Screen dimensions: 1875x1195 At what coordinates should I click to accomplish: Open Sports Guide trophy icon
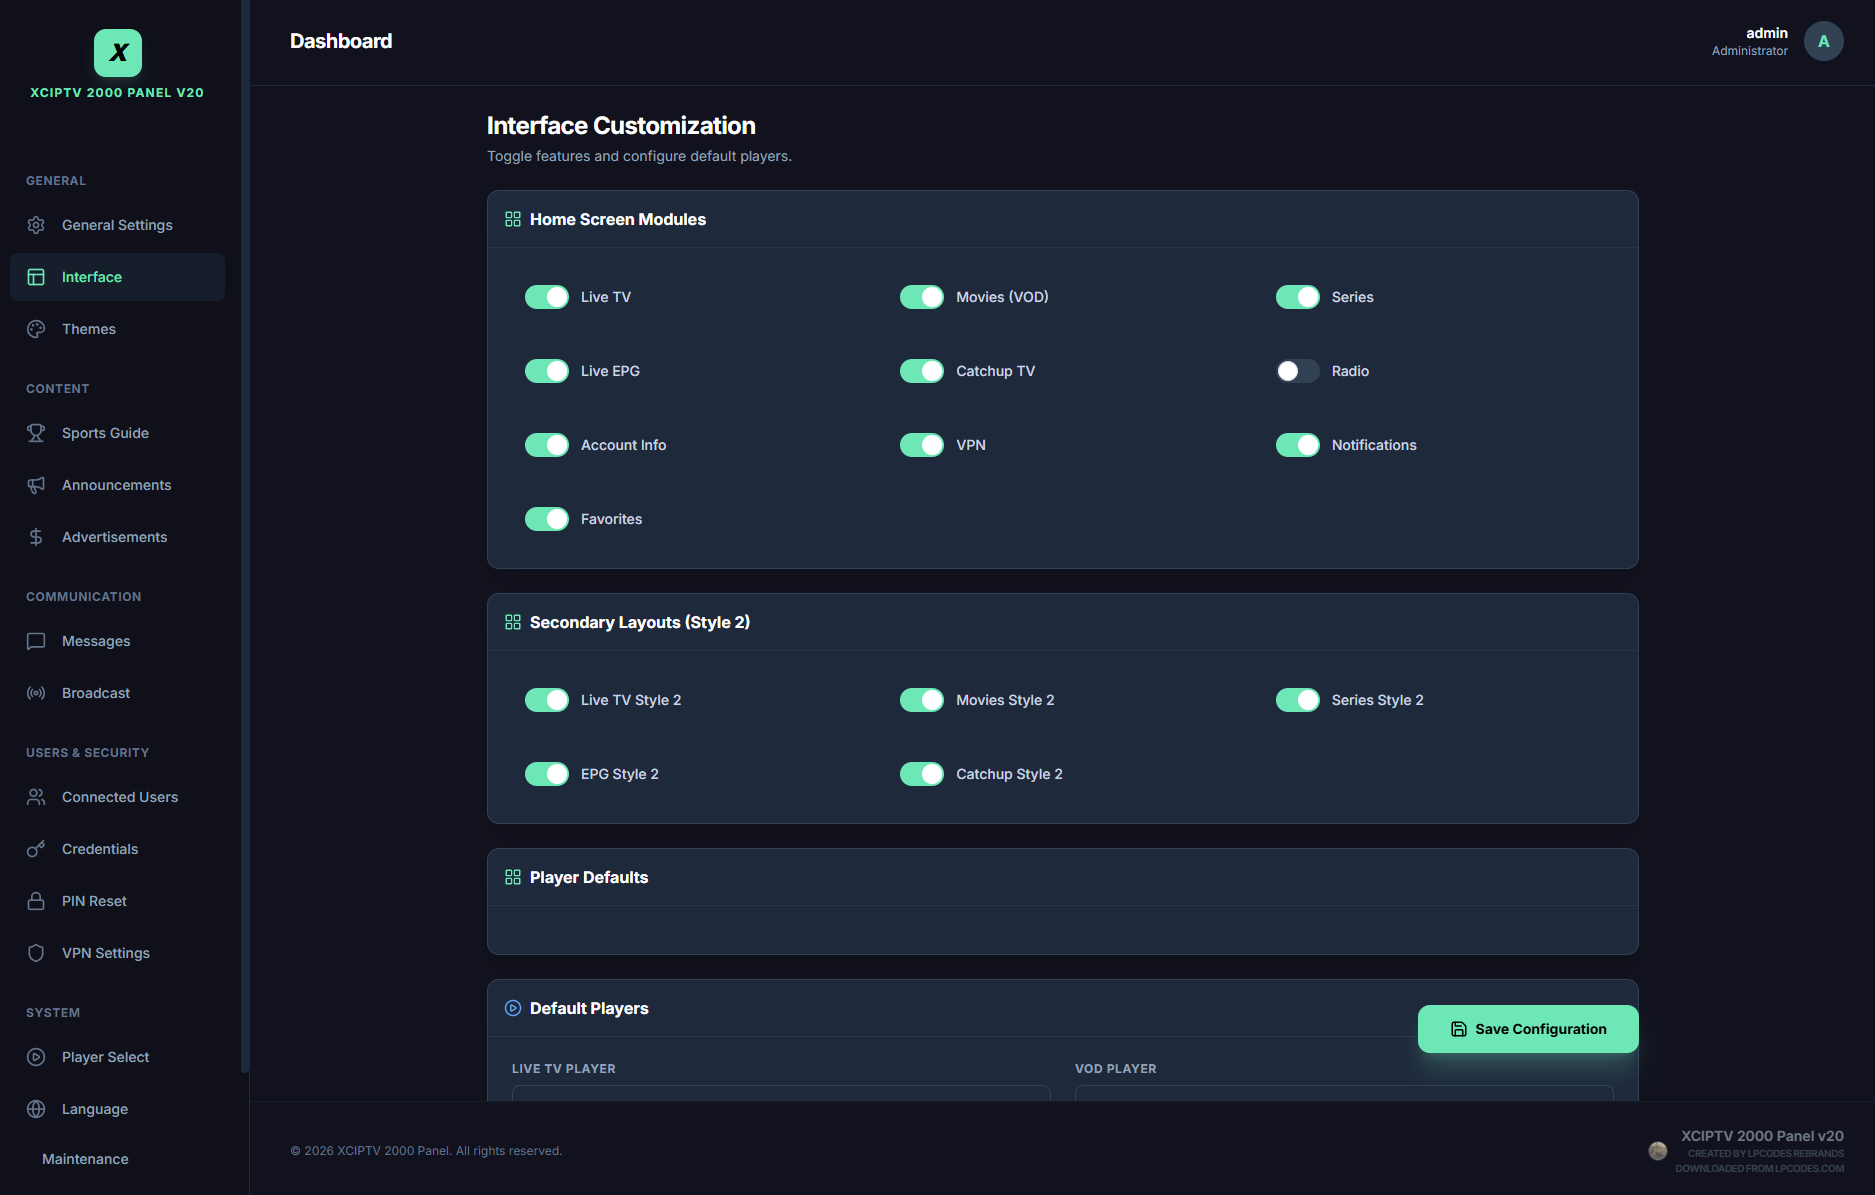pos(36,433)
